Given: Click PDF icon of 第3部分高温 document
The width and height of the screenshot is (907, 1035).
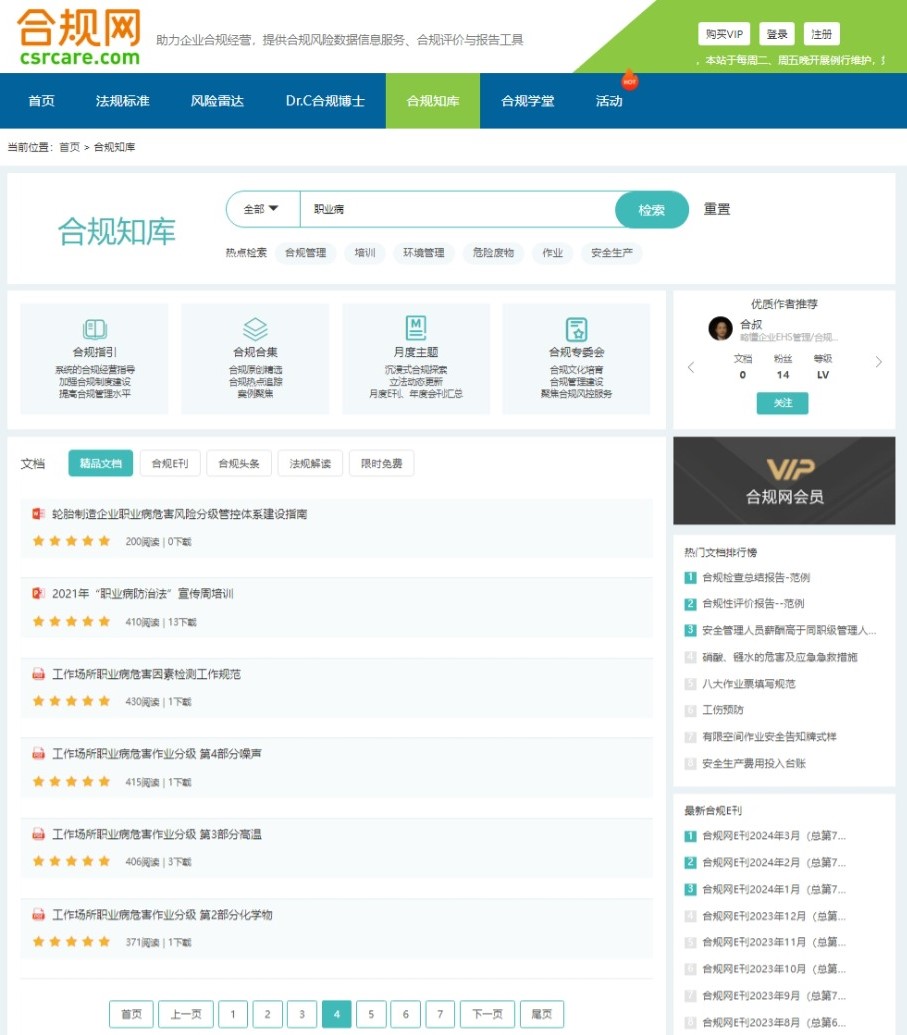Looking at the screenshot, I should [x=38, y=834].
